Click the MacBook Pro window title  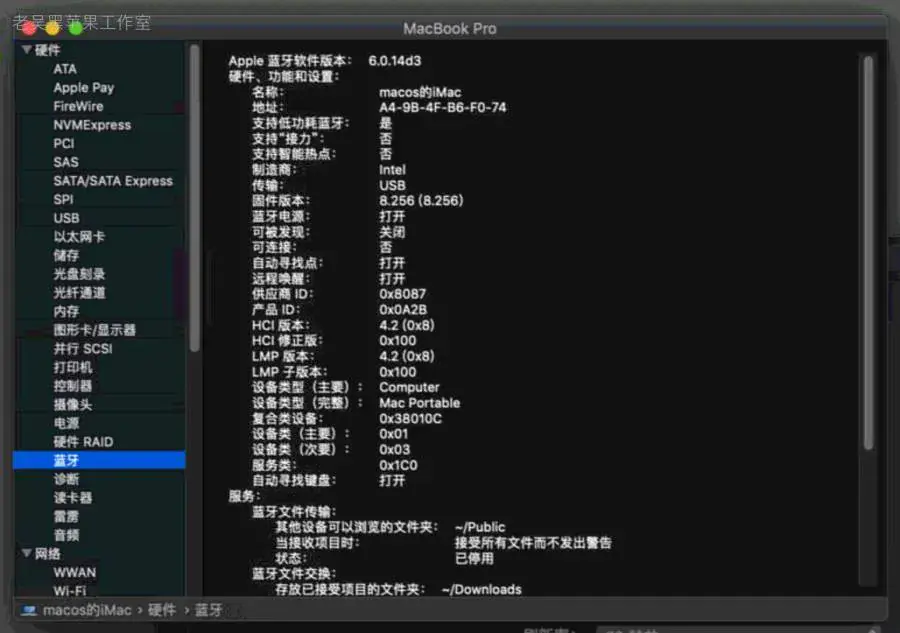click(x=449, y=29)
